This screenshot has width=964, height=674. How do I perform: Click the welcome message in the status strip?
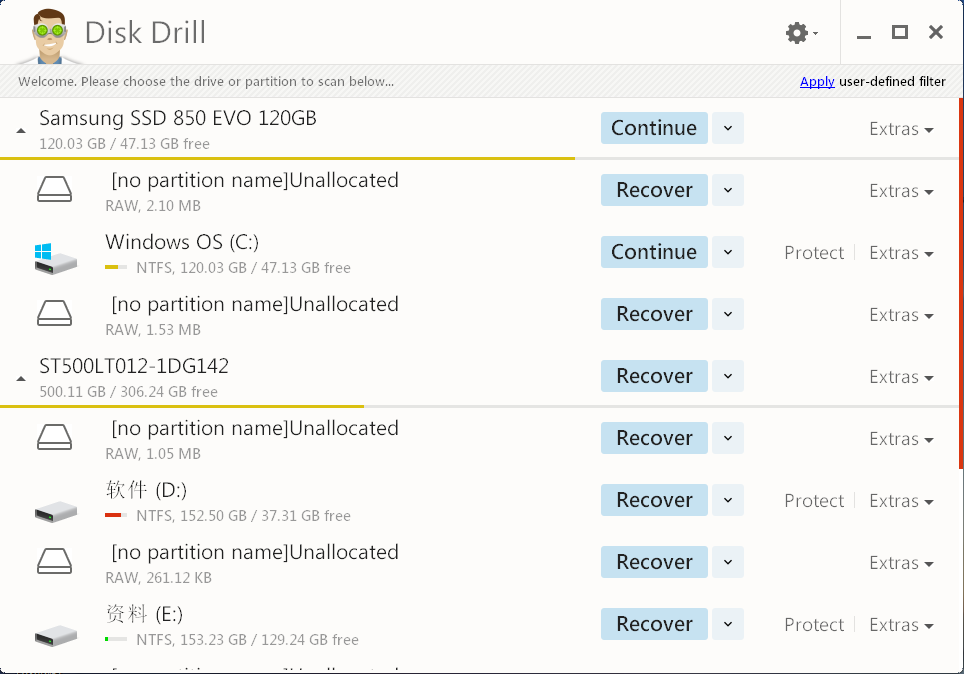pos(206,81)
